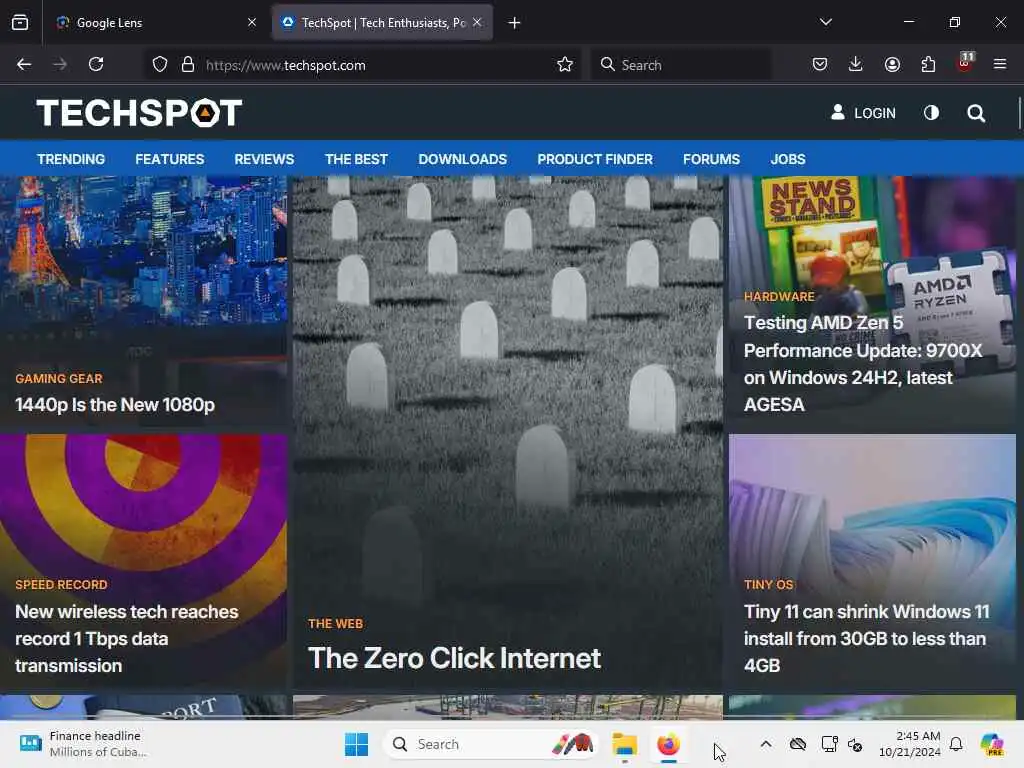Open clock and date 2:45 AM
This screenshot has width=1024, height=768.
pyautogui.click(x=910, y=744)
